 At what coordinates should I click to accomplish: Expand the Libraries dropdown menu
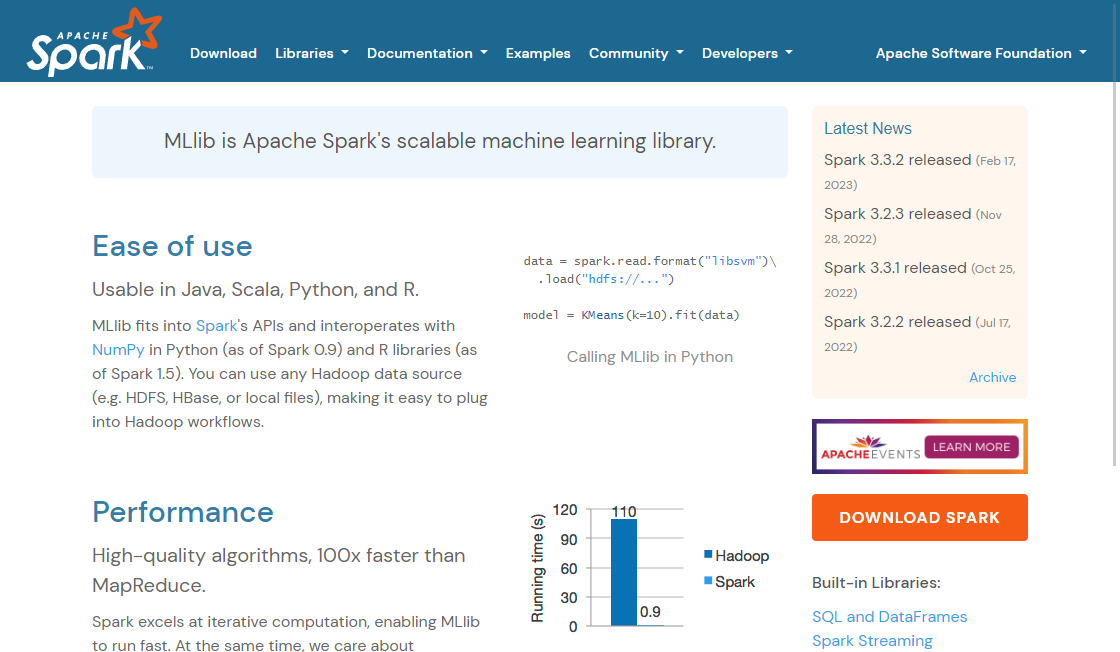click(x=311, y=53)
